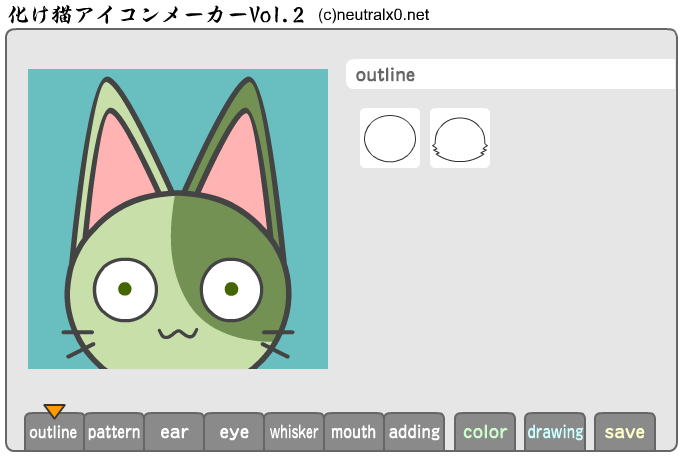691x460 pixels.
Task: Switch to the outline tab
Action: pyautogui.click(x=54, y=432)
